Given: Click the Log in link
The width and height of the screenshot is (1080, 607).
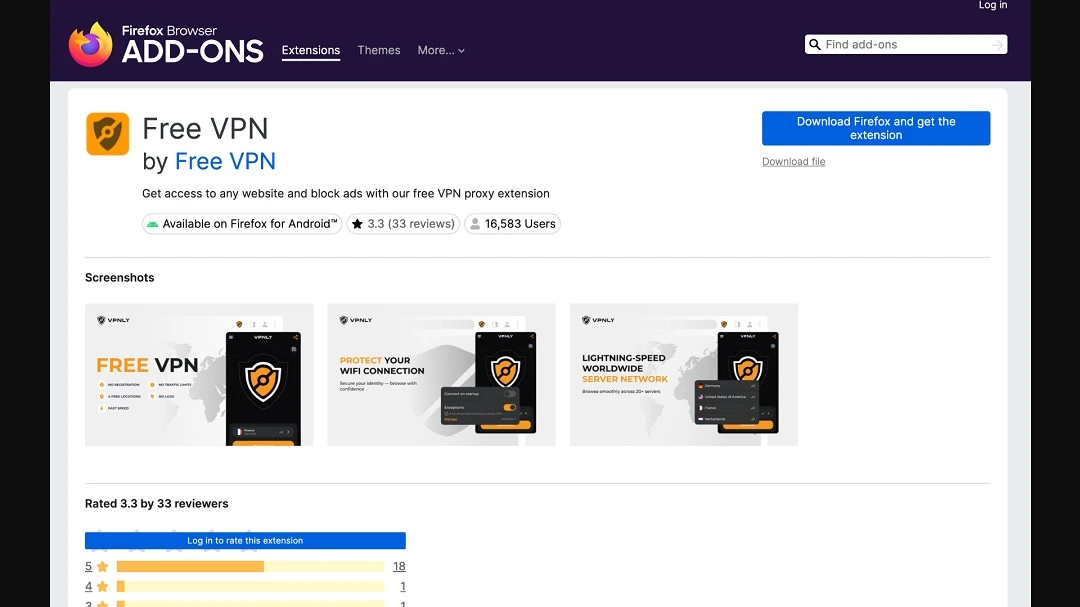Looking at the screenshot, I should (x=992, y=5).
